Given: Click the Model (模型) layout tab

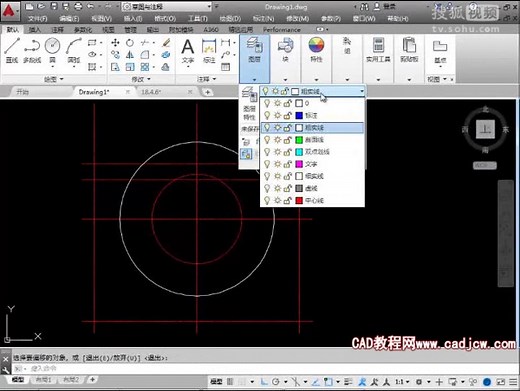Looking at the screenshot, I should (x=18, y=380).
